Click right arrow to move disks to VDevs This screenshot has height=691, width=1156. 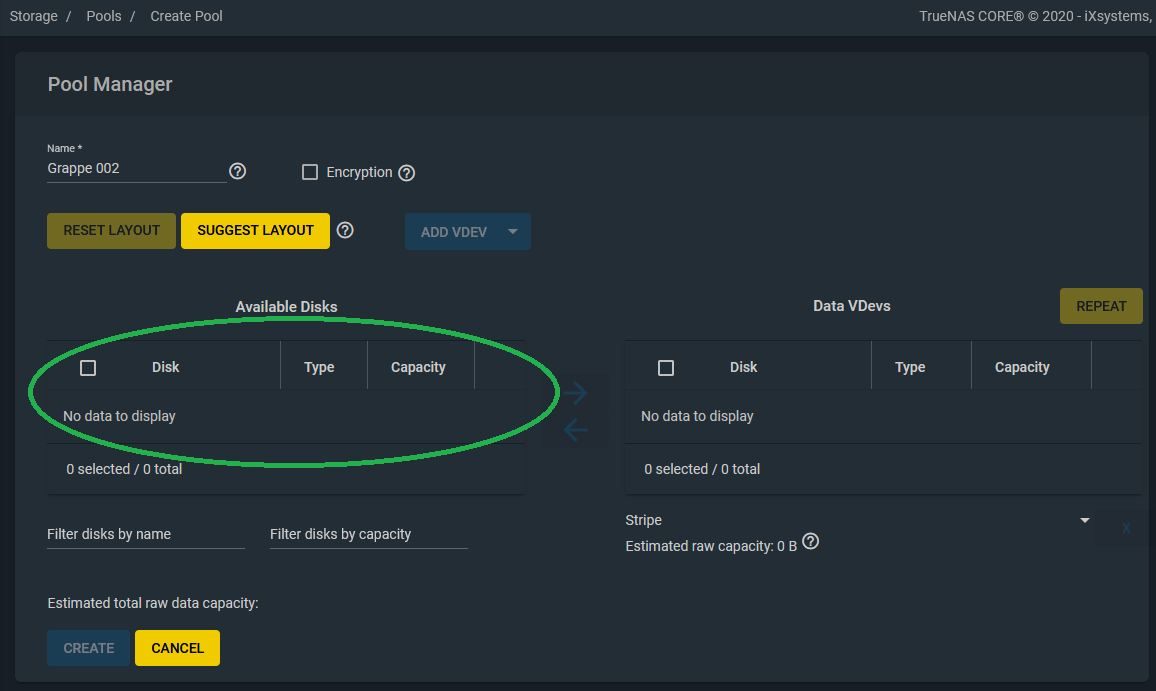pyautogui.click(x=575, y=393)
